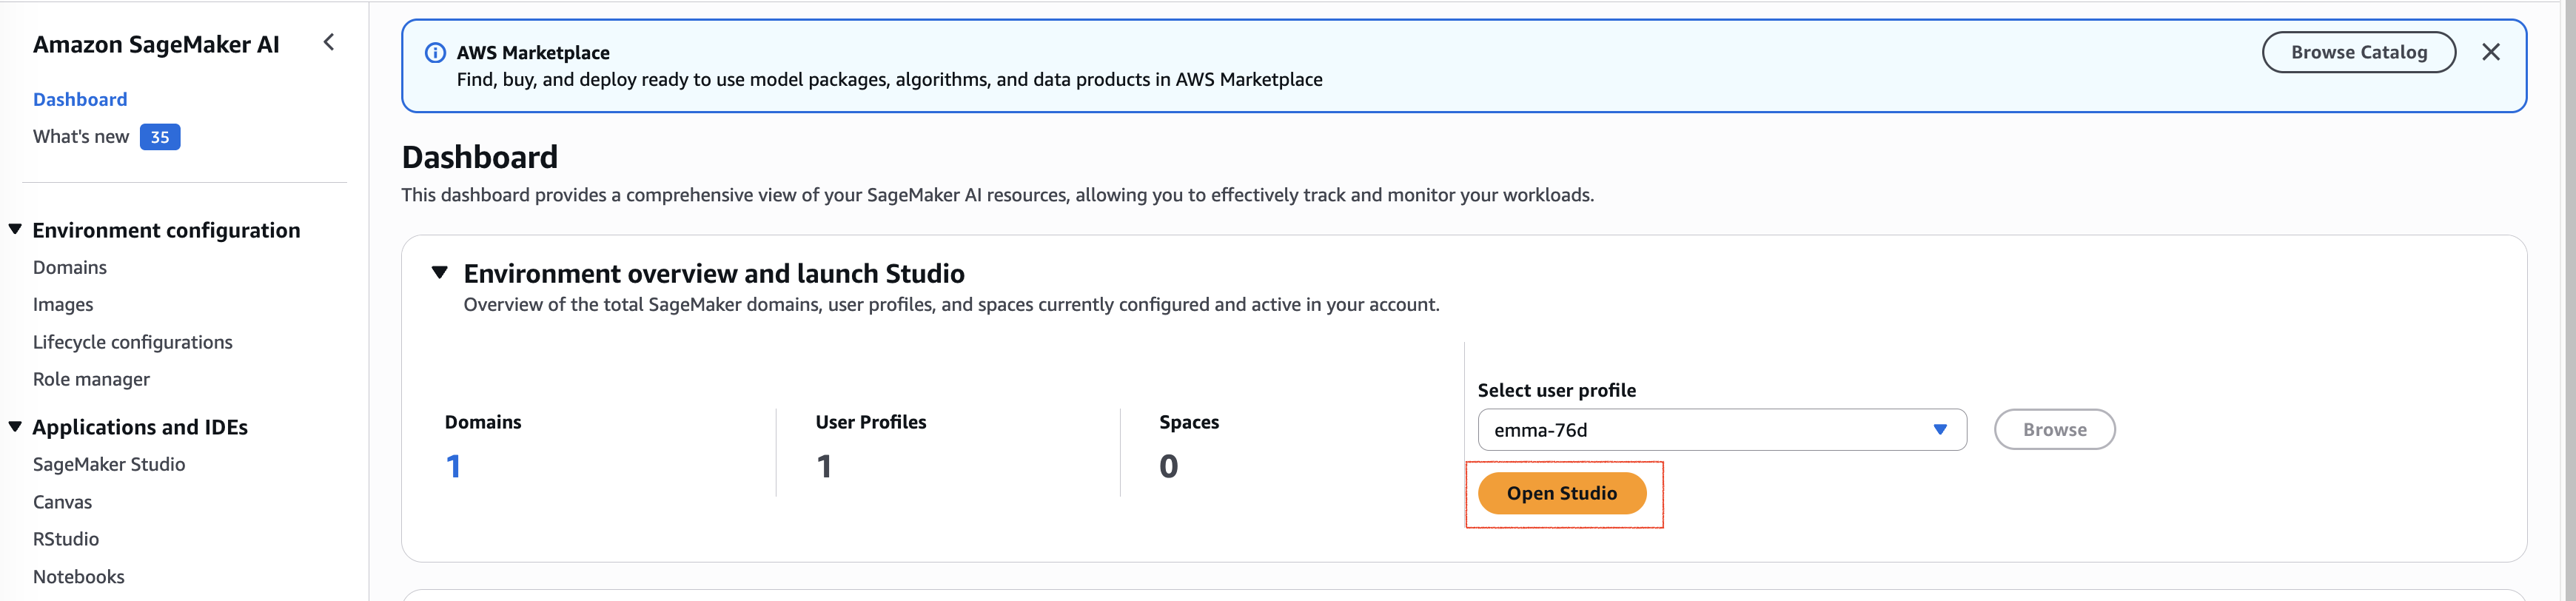2576x601 pixels.
Task: Dismiss the AWS Marketplace banner
Action: click(2490, 52)
